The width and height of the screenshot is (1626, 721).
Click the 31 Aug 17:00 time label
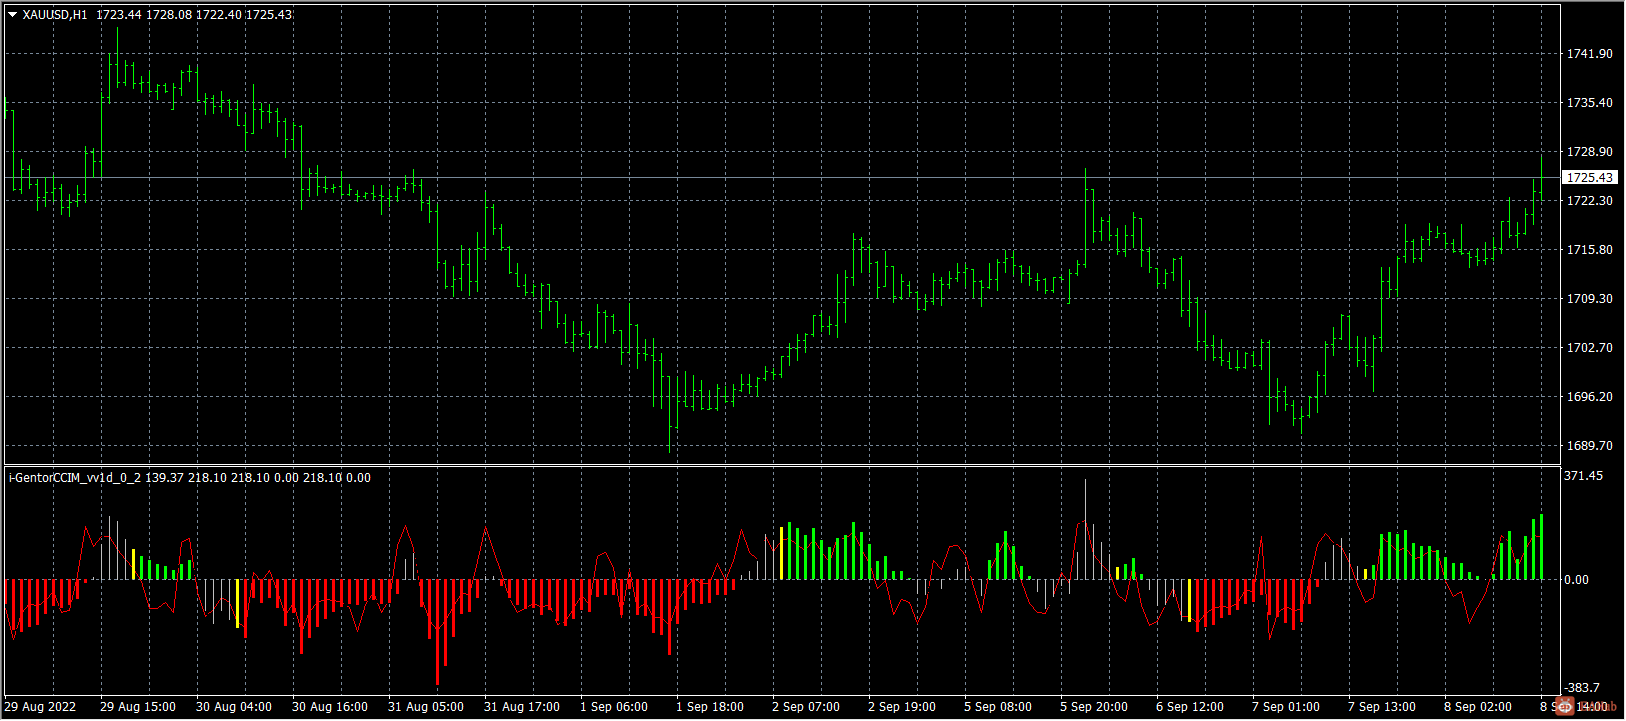pos(522,707)
